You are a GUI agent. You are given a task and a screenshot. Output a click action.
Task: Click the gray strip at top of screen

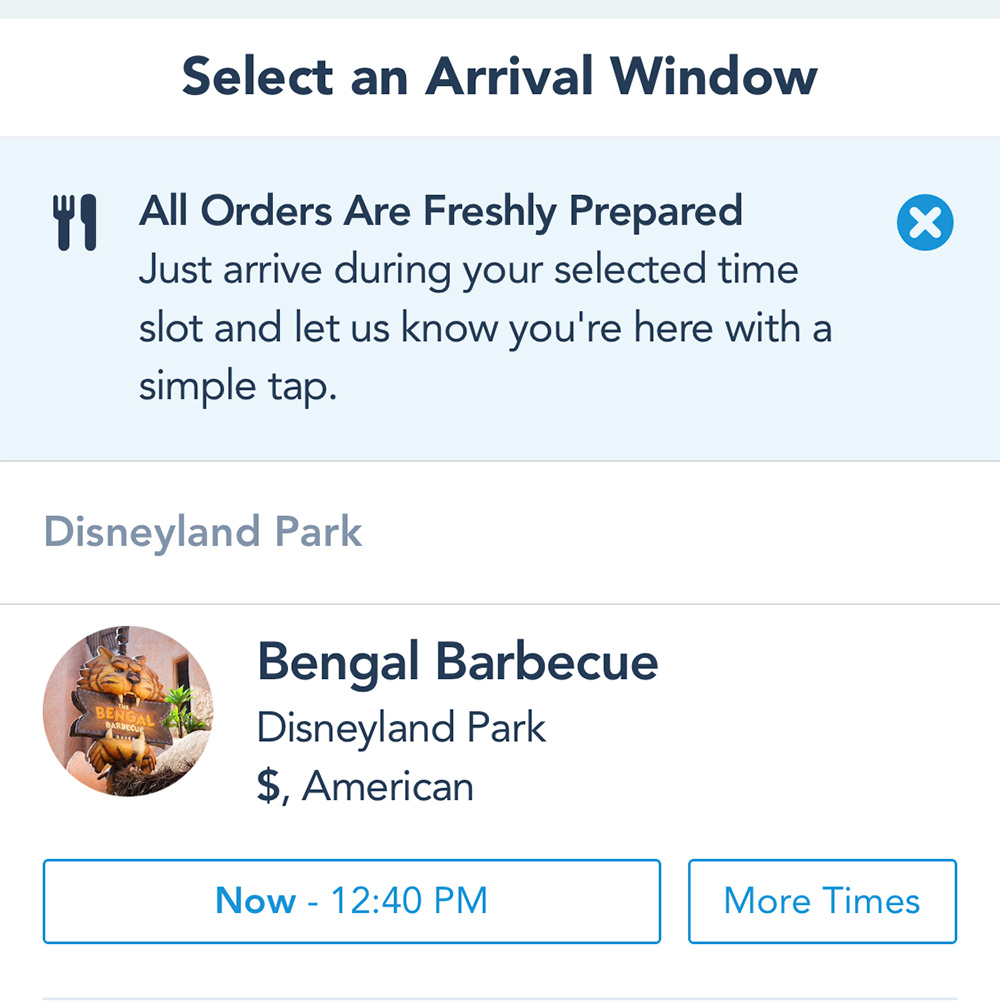point(500,9)
